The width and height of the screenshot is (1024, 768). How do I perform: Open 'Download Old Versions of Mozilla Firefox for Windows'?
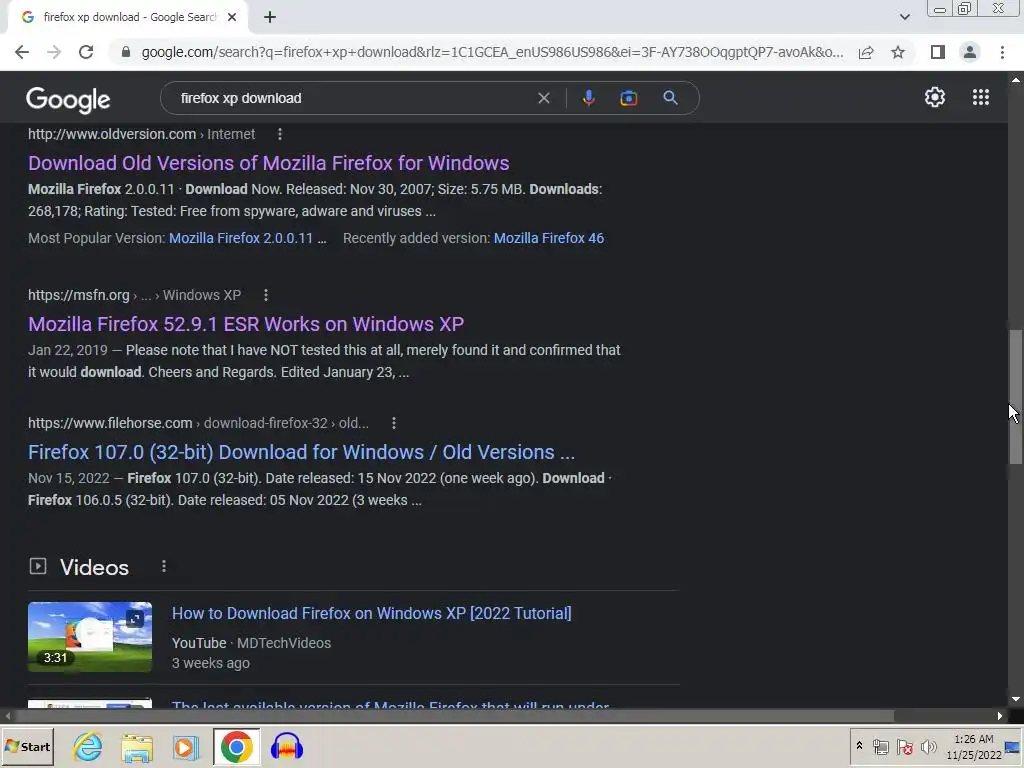tap(268, 163)
